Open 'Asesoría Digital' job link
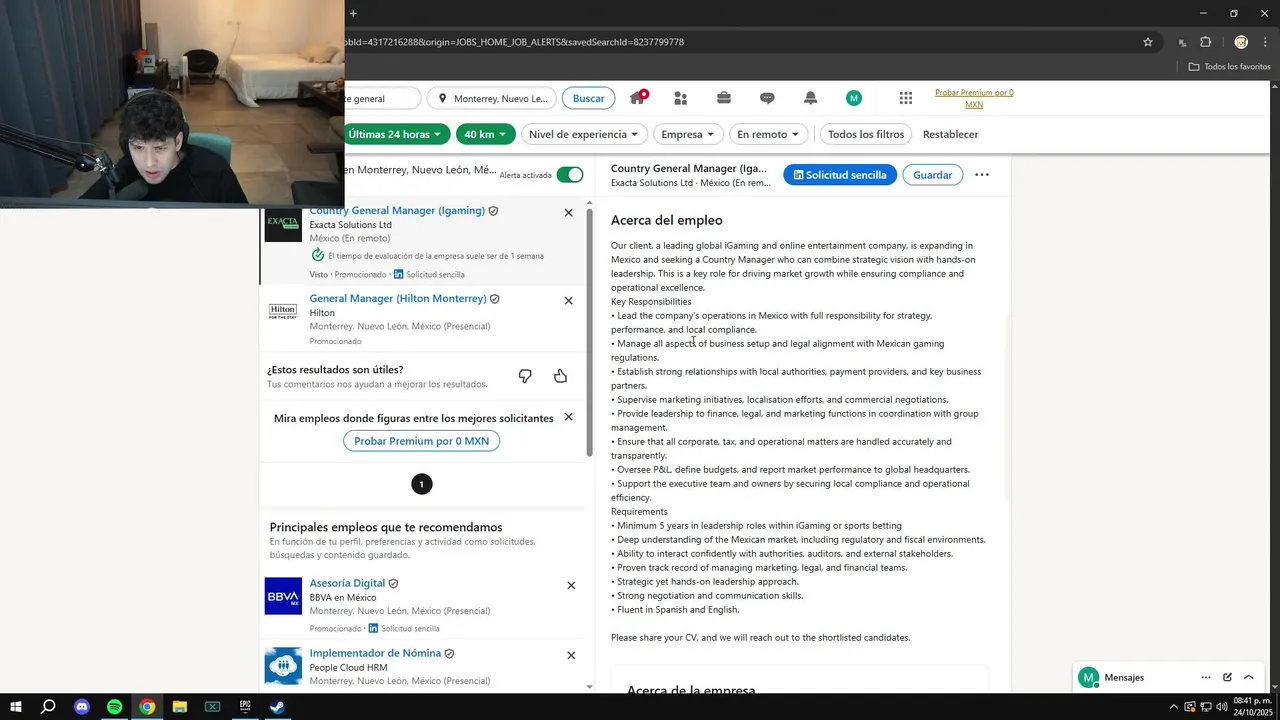Viewport: 1280px width, 720px height. pos(347,583)
